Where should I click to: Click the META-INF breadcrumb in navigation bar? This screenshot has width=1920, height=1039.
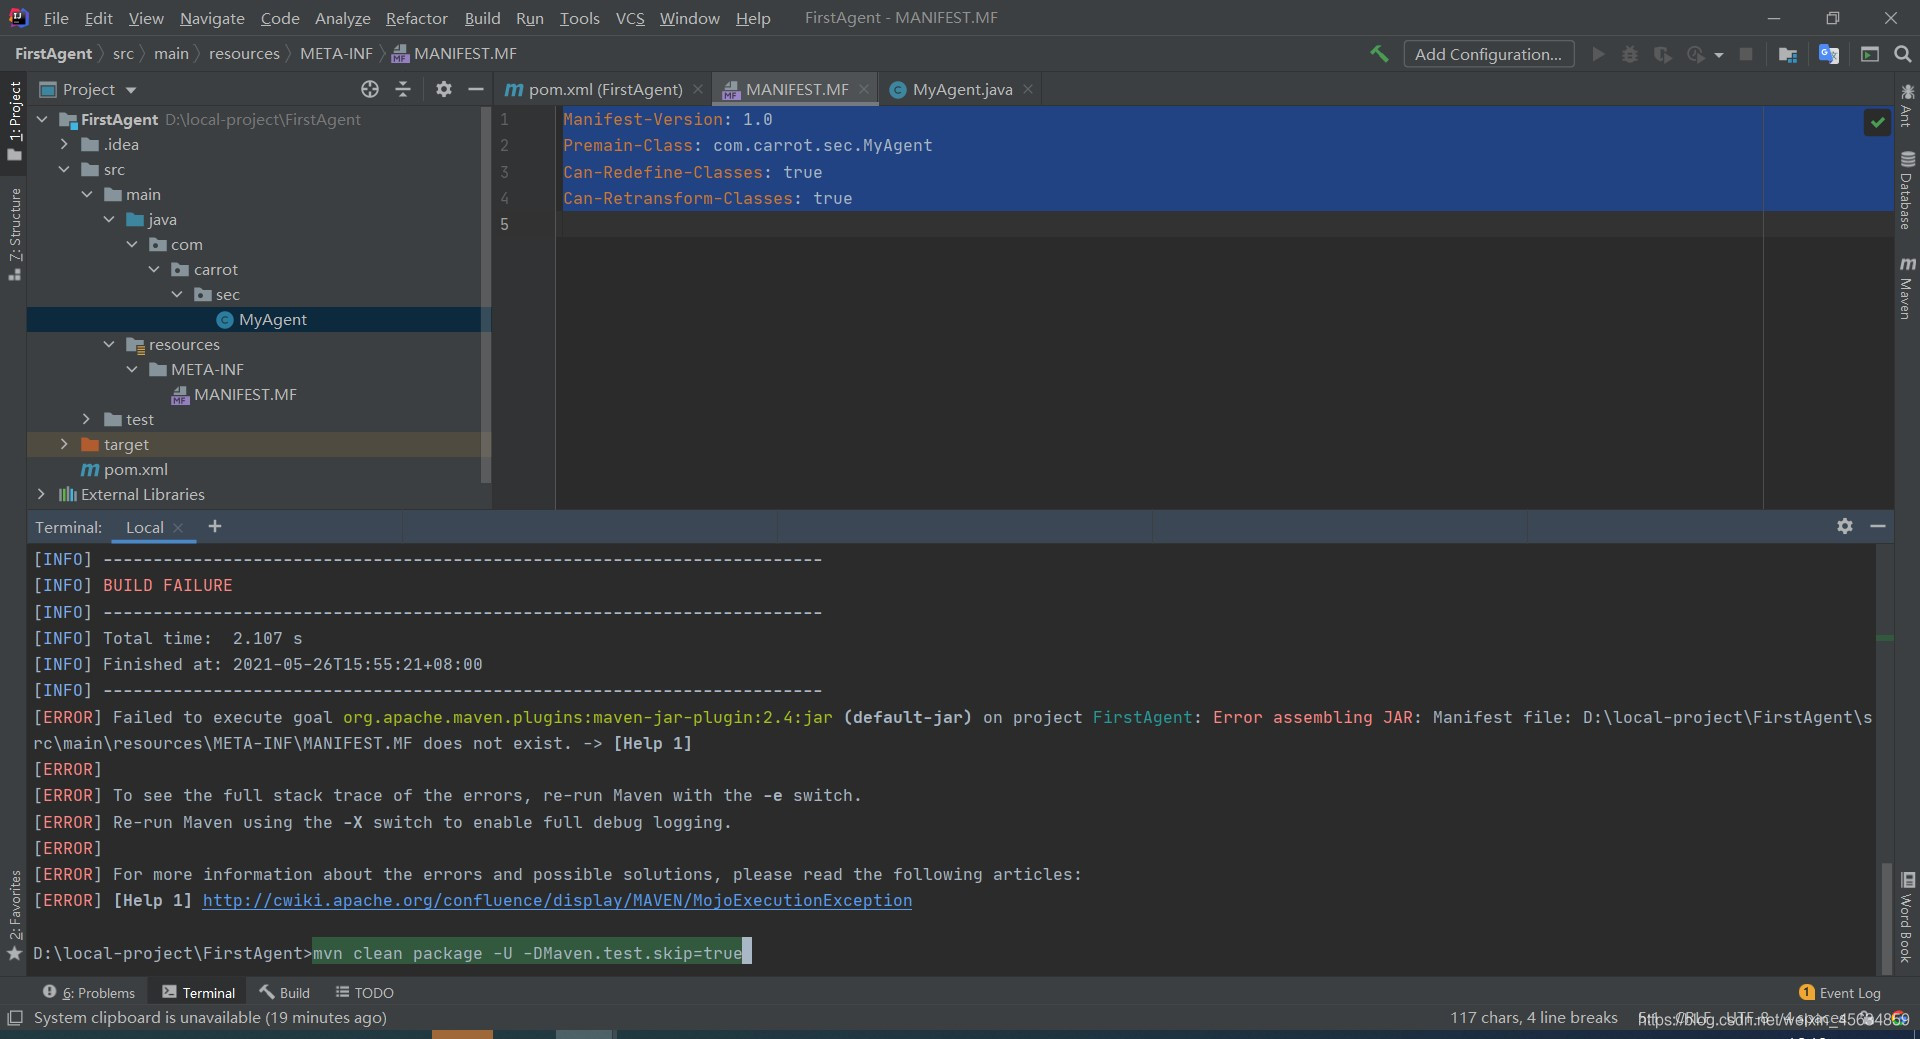point(336,54)
